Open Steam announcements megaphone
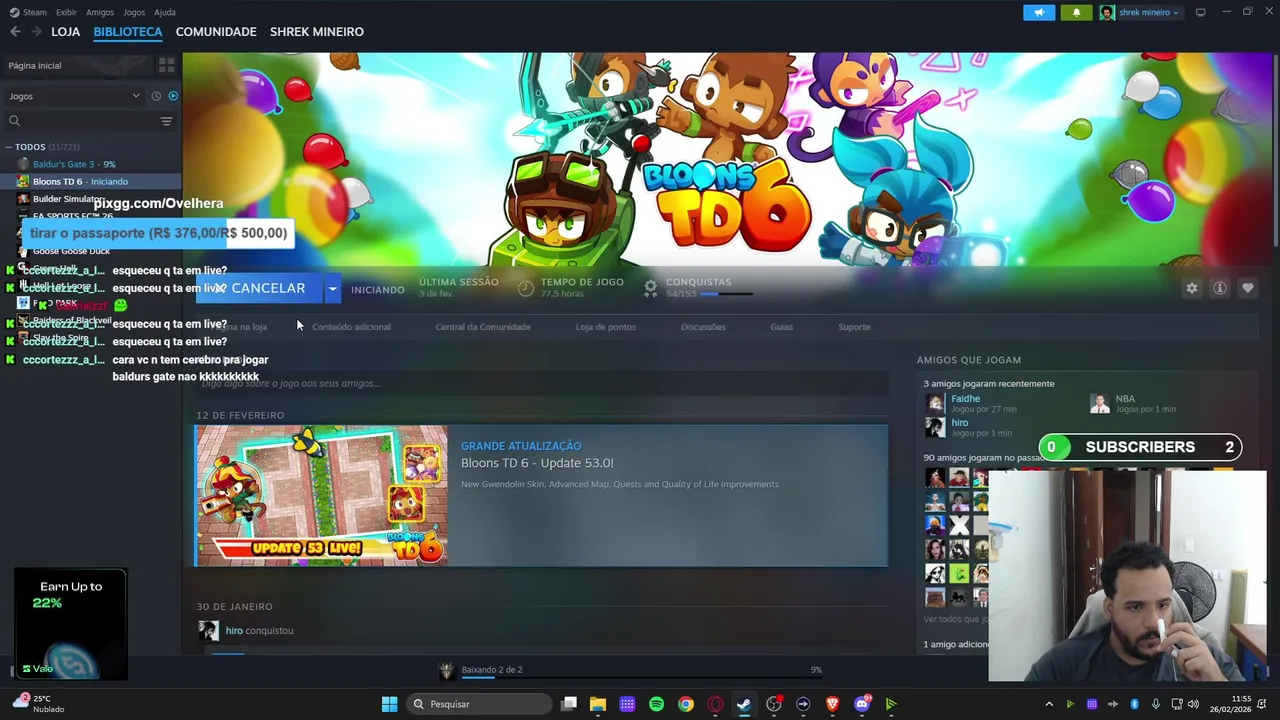This screenshot has width=1280, height=720. point(1039,12)
